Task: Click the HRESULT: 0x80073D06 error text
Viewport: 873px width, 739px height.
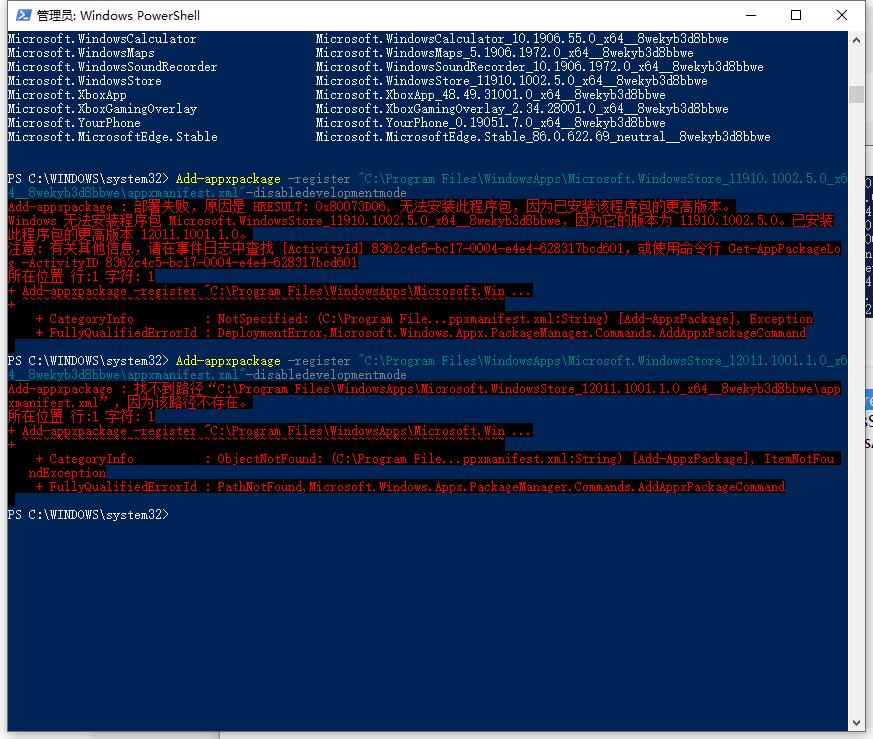Action: pyautogui.click(x=319, y=207)
